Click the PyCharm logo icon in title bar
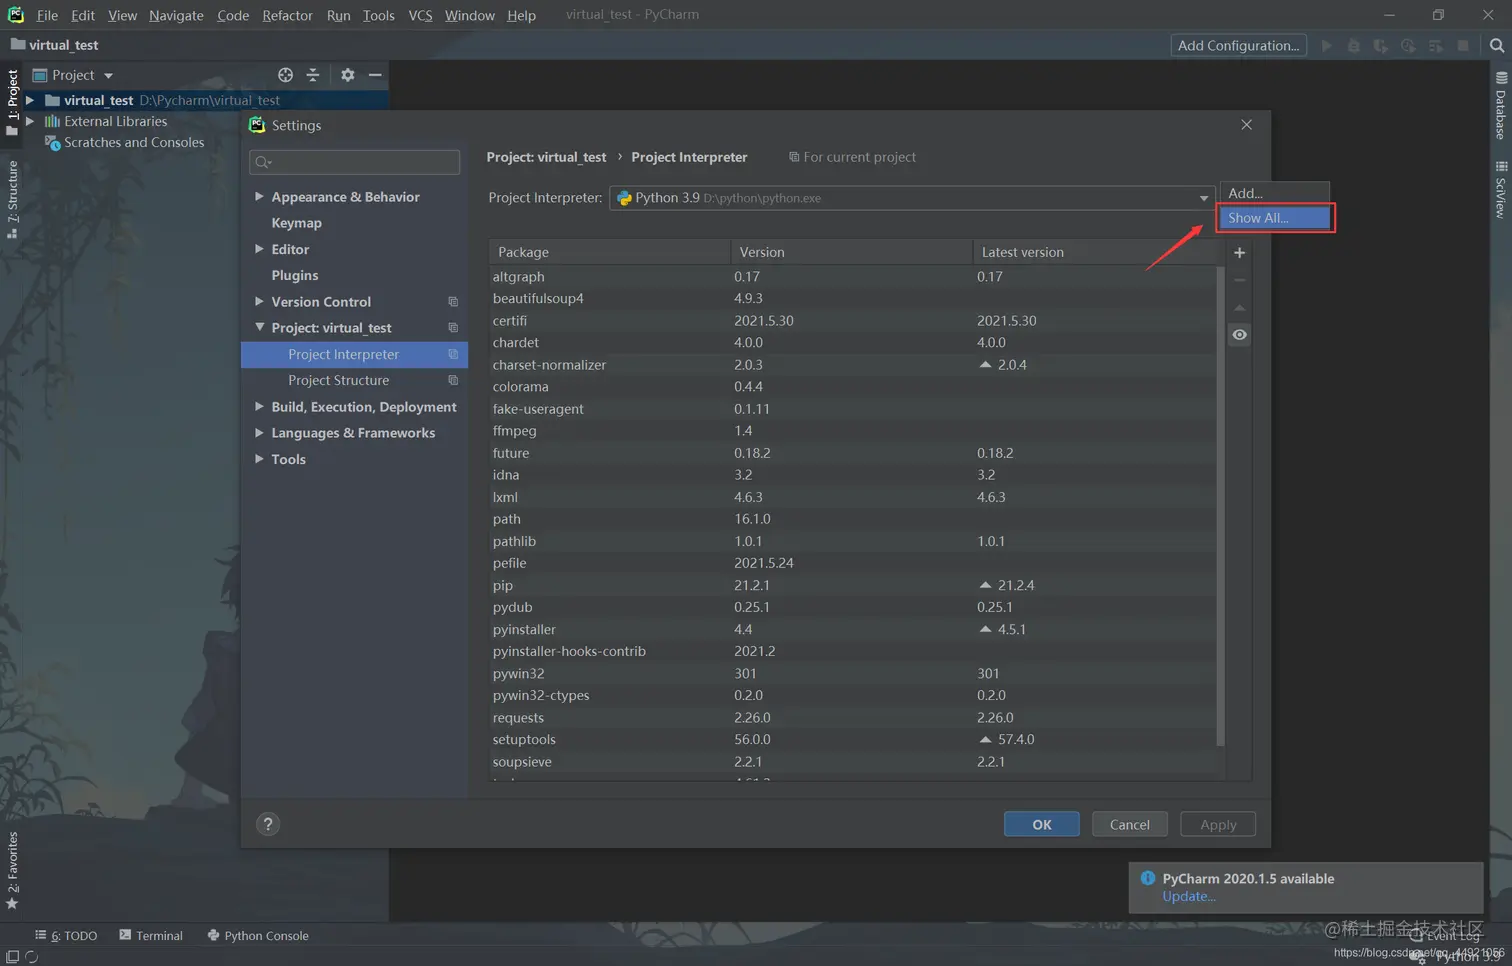The image size is (1512, 966). coord(16,15)
